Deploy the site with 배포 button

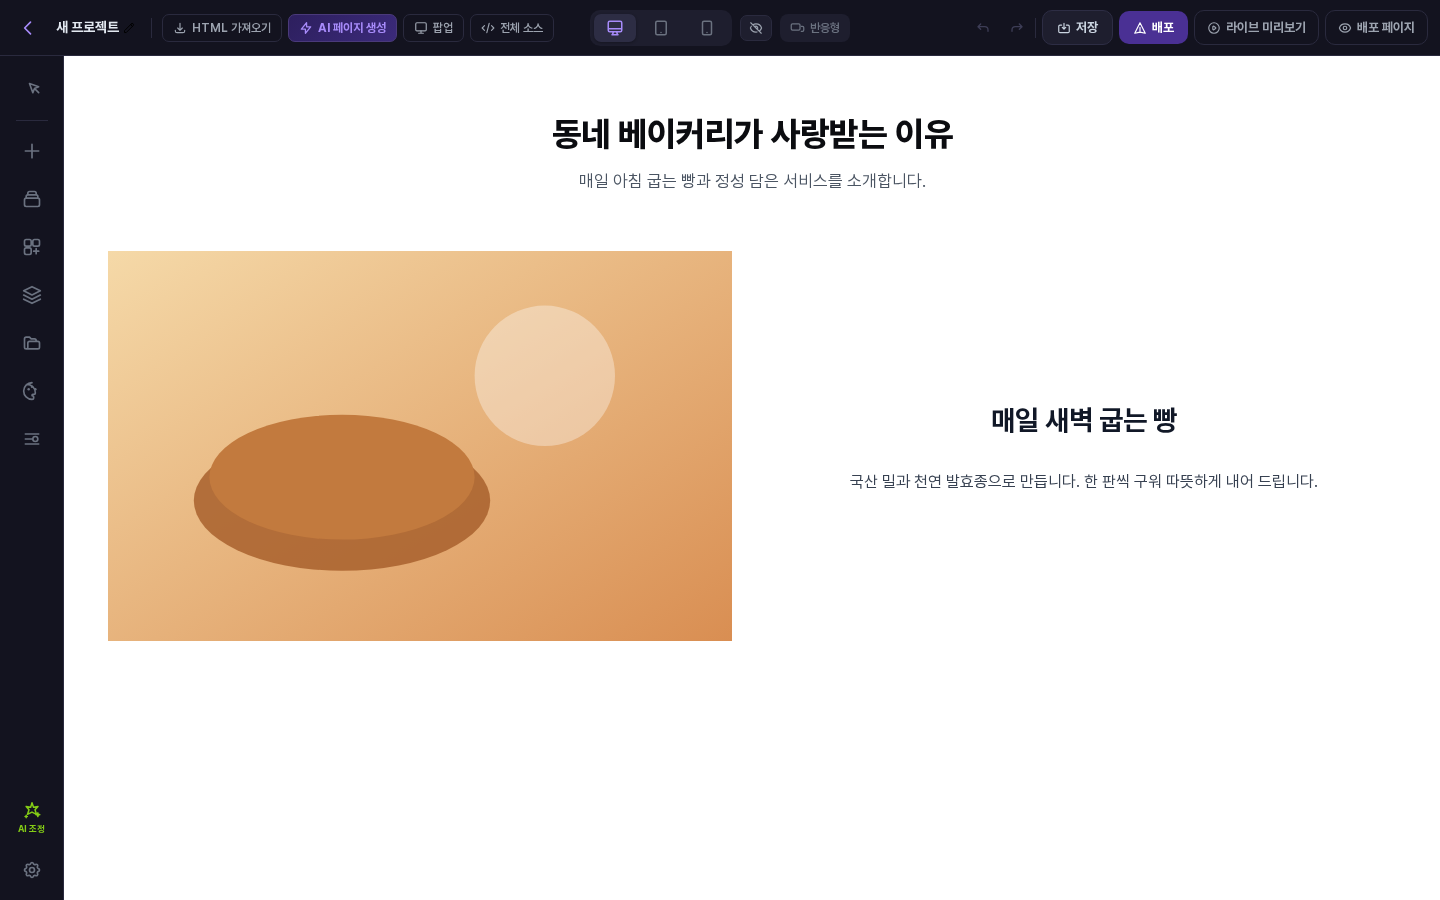(x=1153, y=28)
